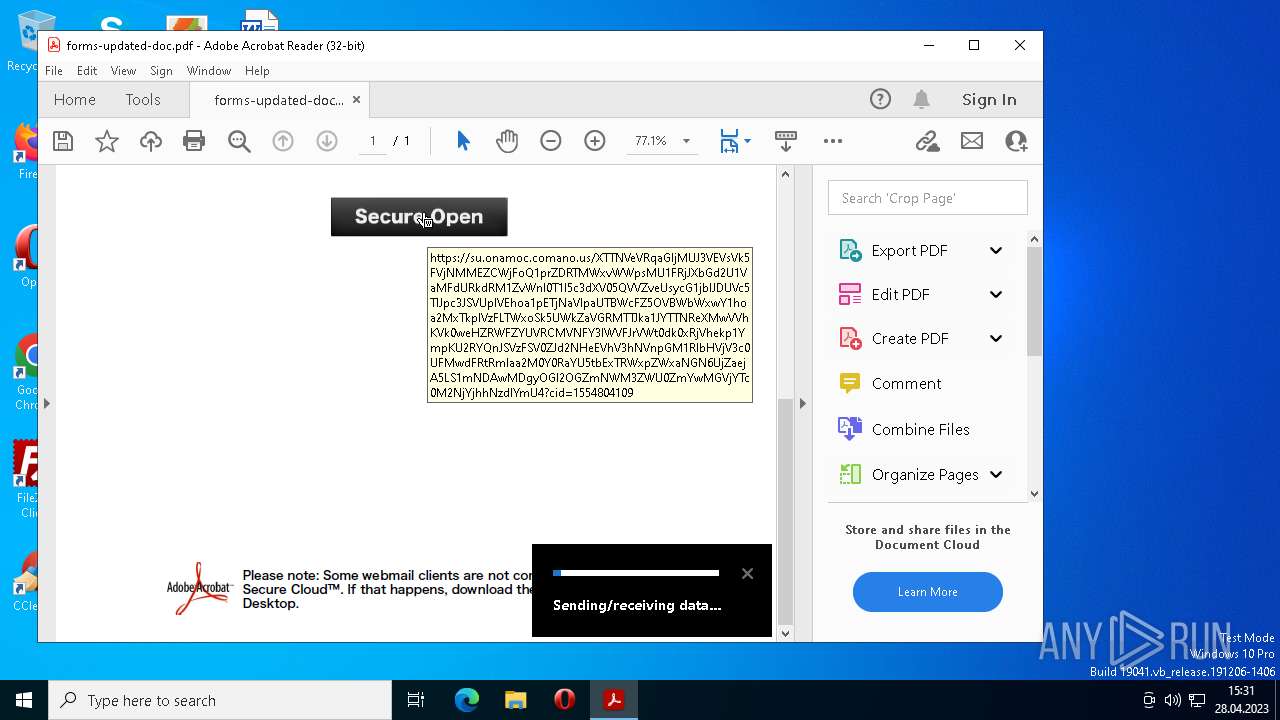The width and height of the screenshot is (1280, 720).
Task: Expand the left navigation pane arrow
Action: (x=46, y=403)
